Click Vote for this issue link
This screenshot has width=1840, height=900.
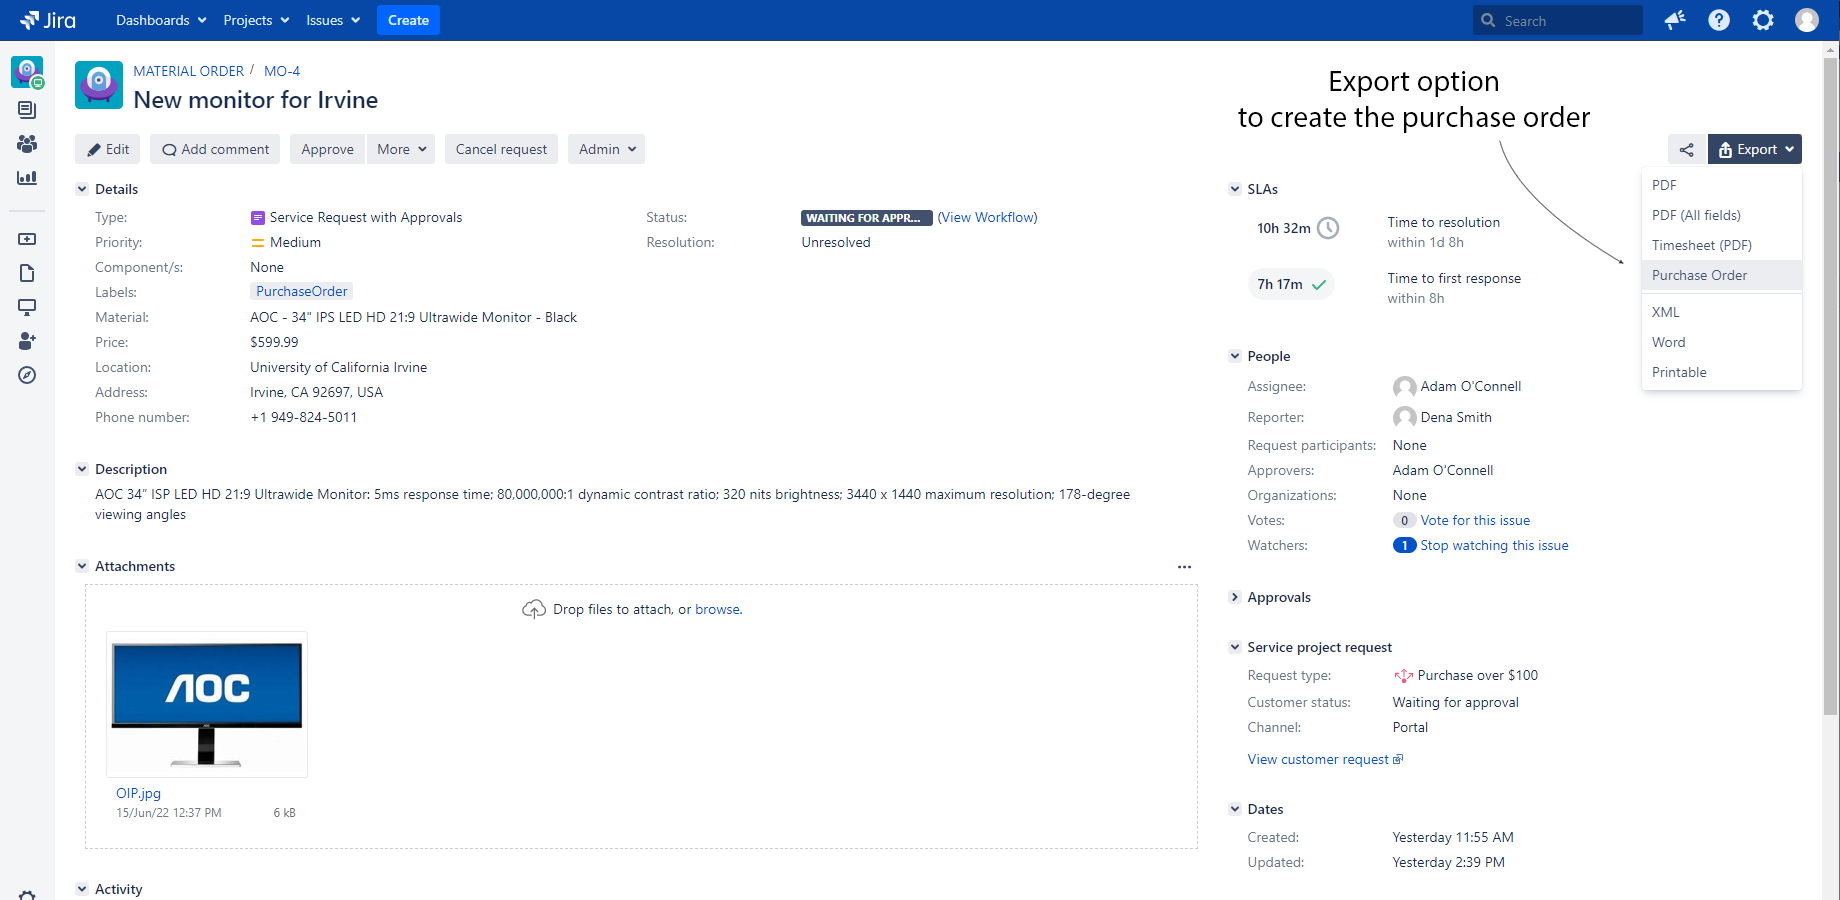pos(1475,520)
